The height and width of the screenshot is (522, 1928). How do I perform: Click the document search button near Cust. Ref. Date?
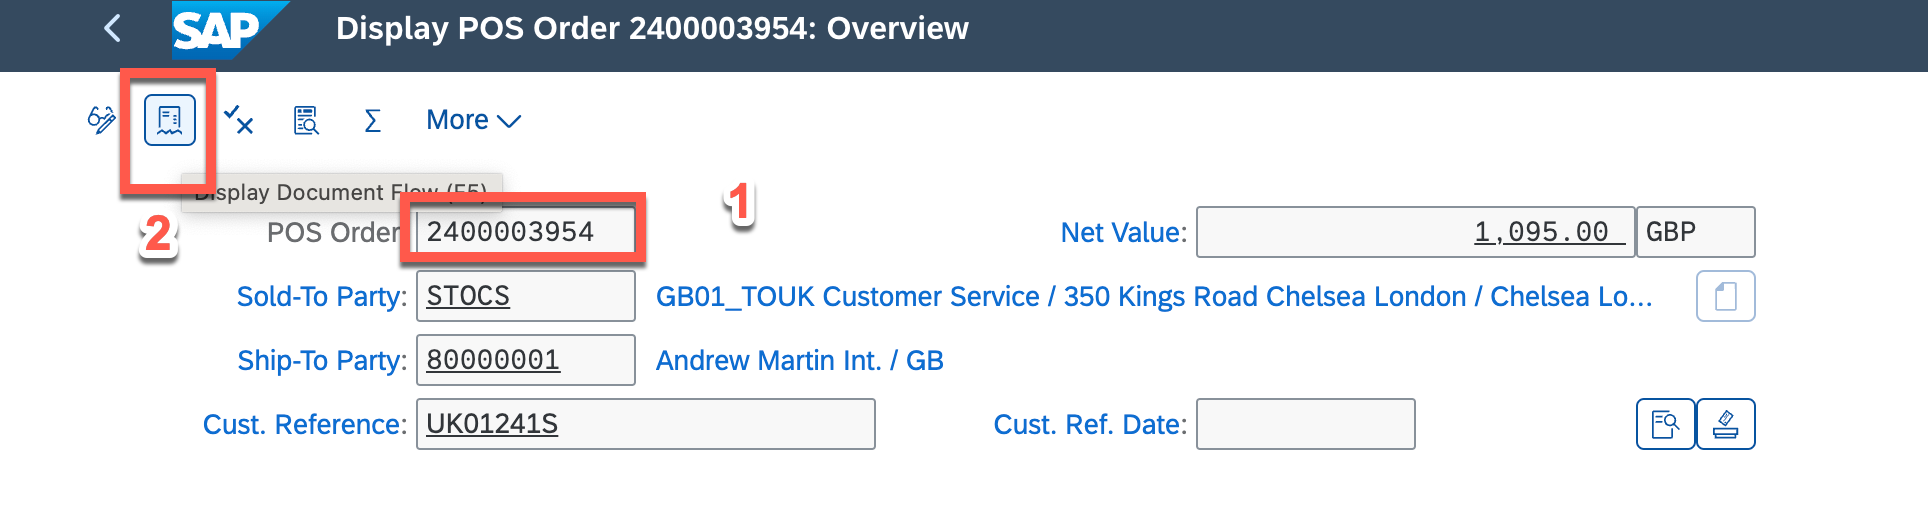[1665, 424]
